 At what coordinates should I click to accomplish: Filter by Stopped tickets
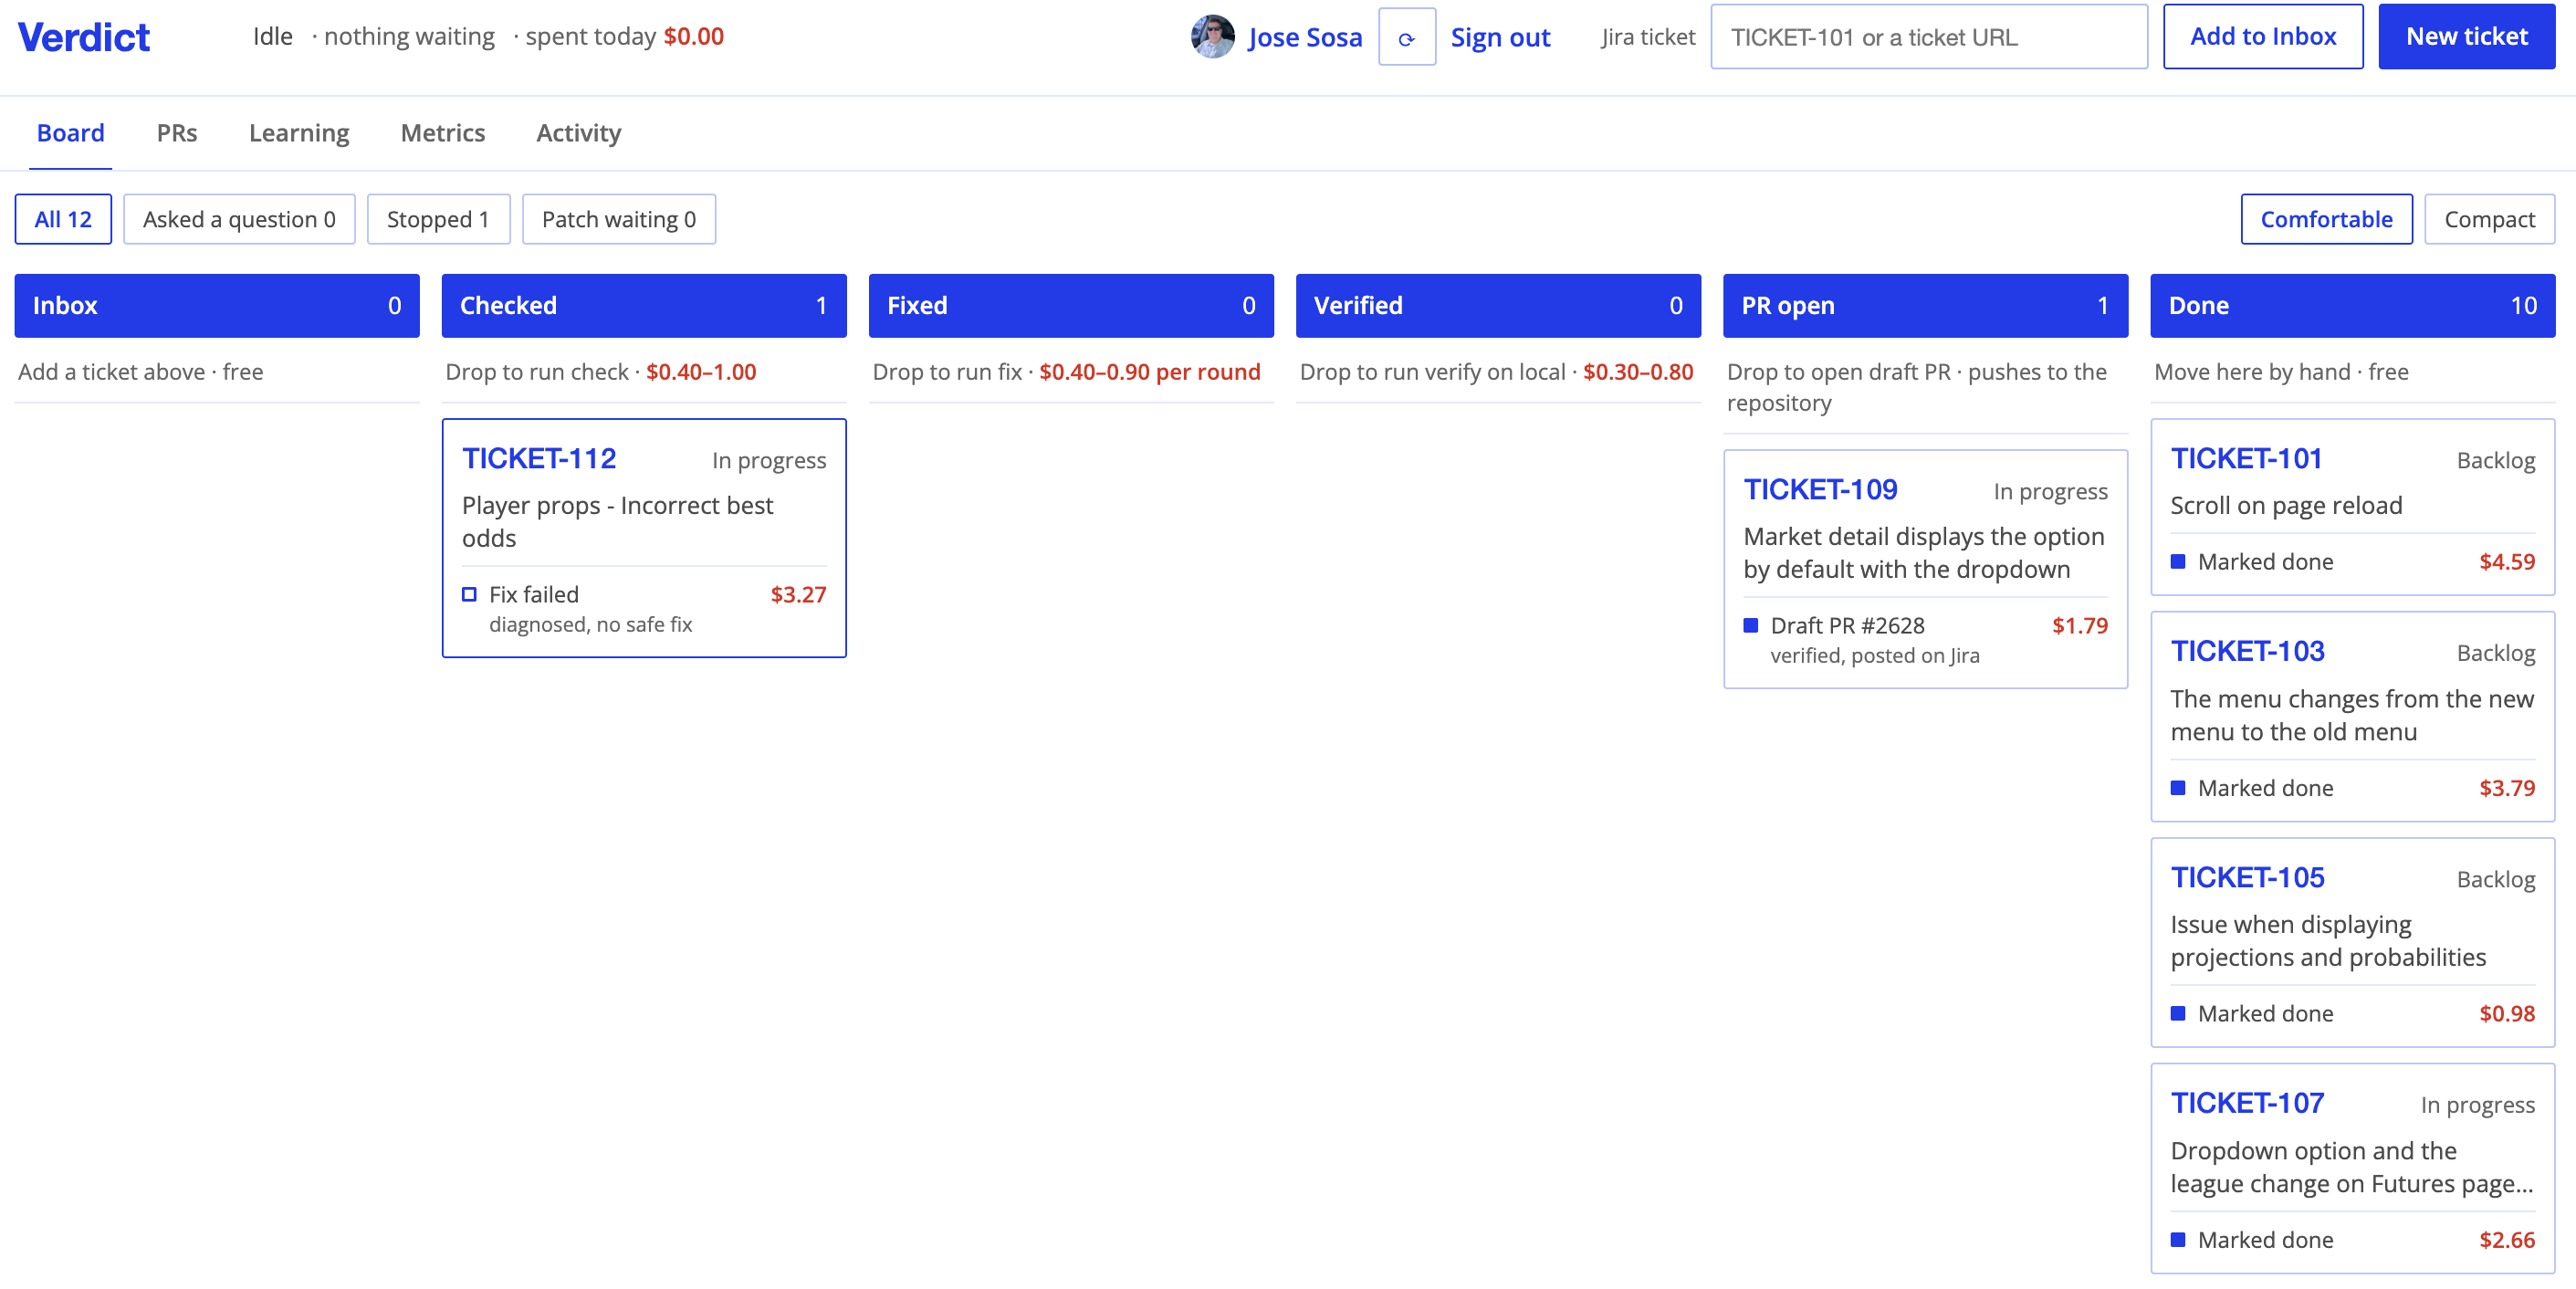(438, 219)
